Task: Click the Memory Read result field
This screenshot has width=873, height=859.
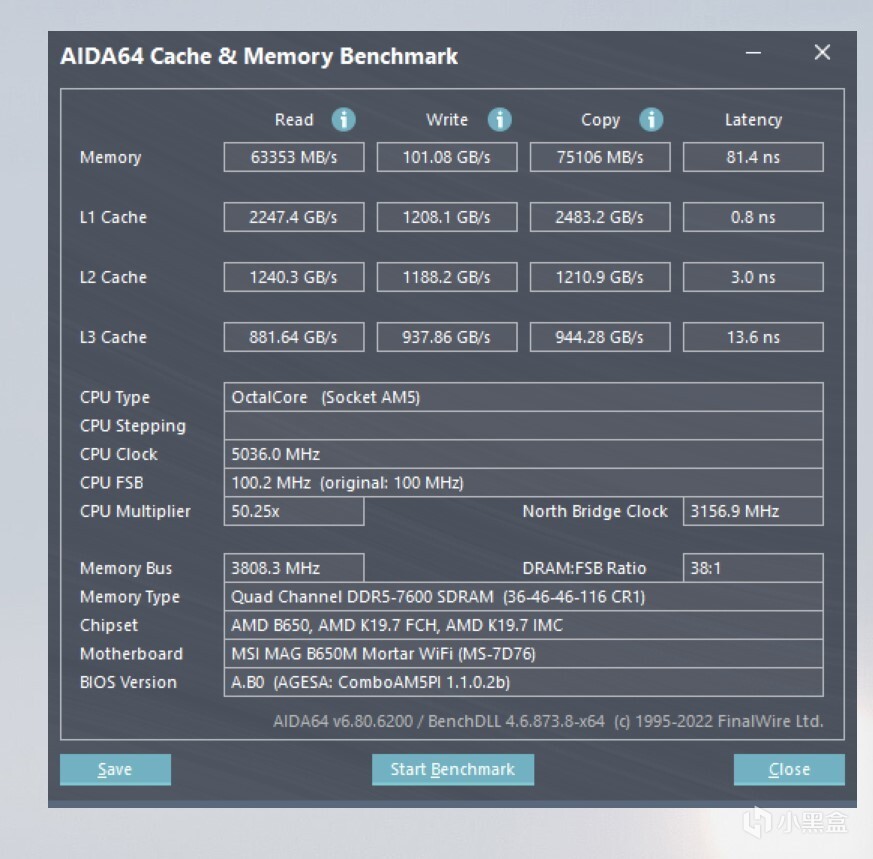Action: [293, 157]
